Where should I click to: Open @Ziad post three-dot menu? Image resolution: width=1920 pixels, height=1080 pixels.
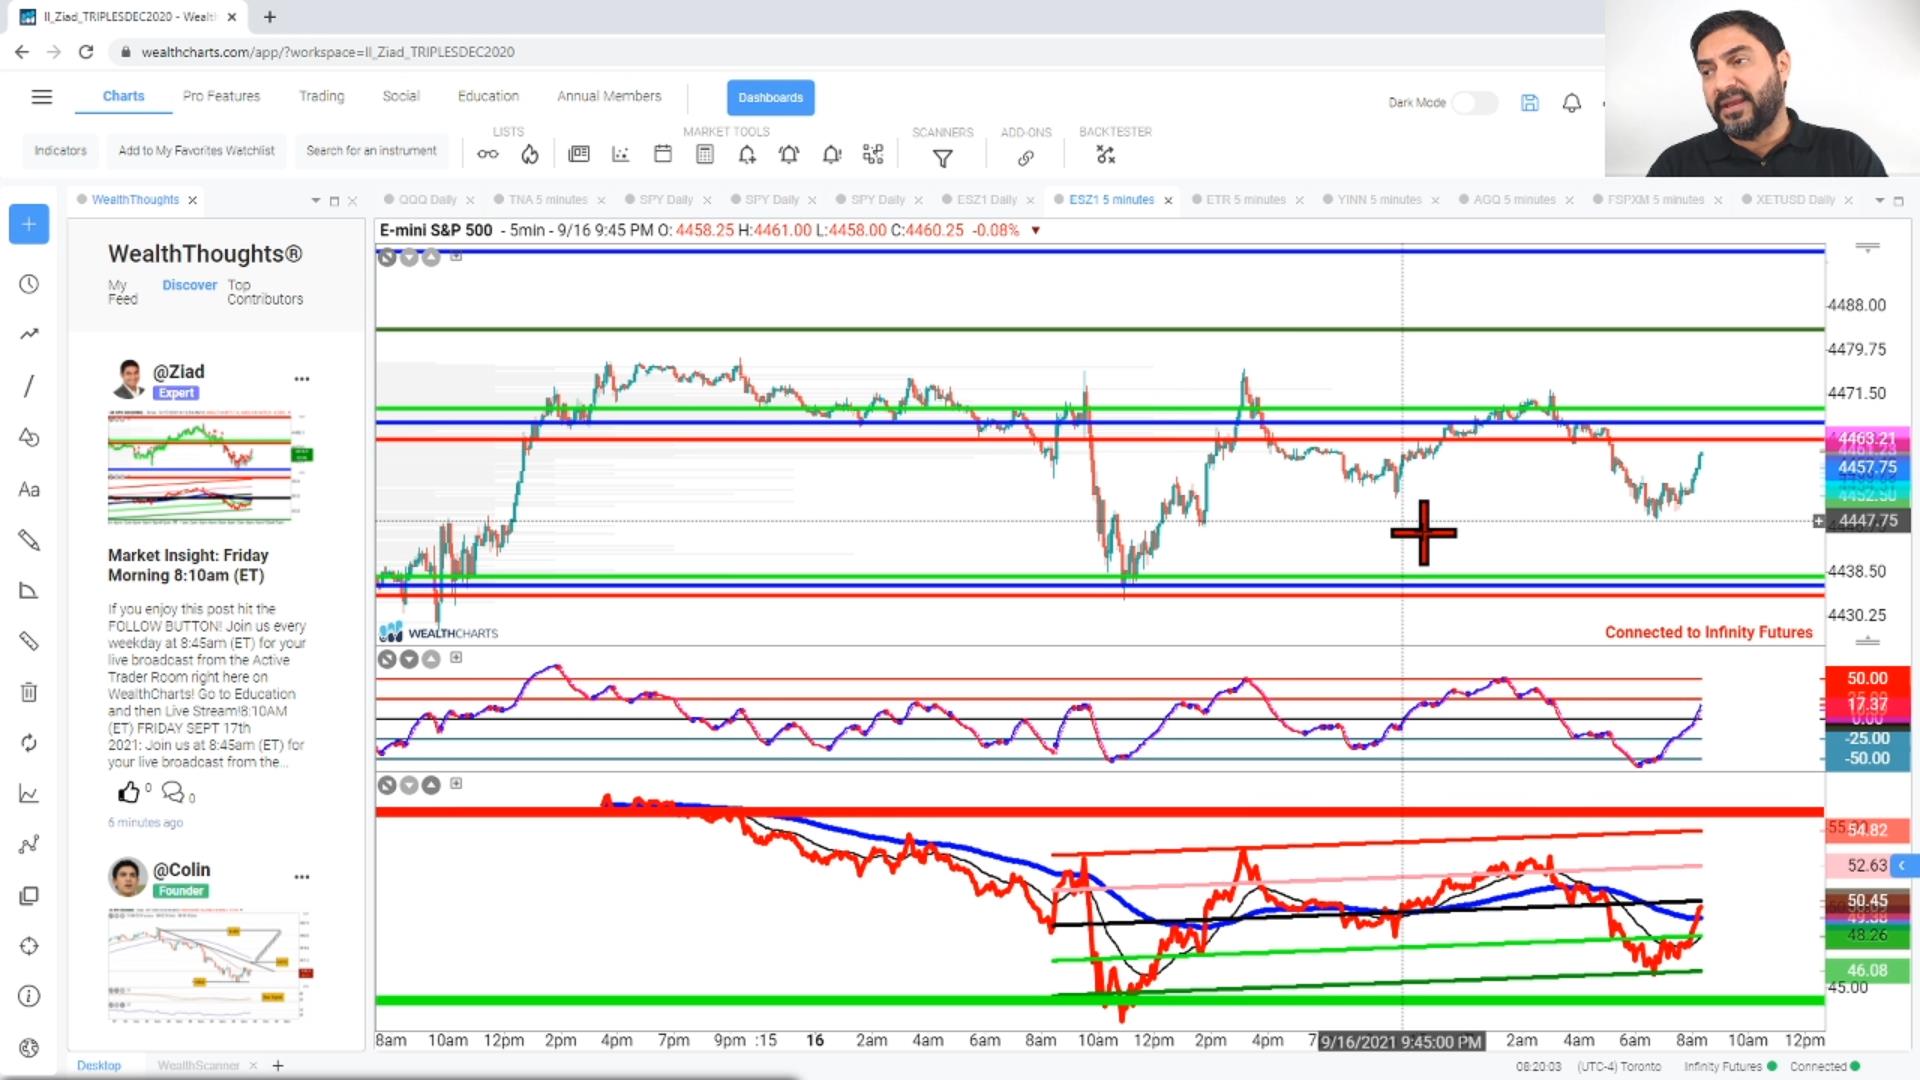302,379
